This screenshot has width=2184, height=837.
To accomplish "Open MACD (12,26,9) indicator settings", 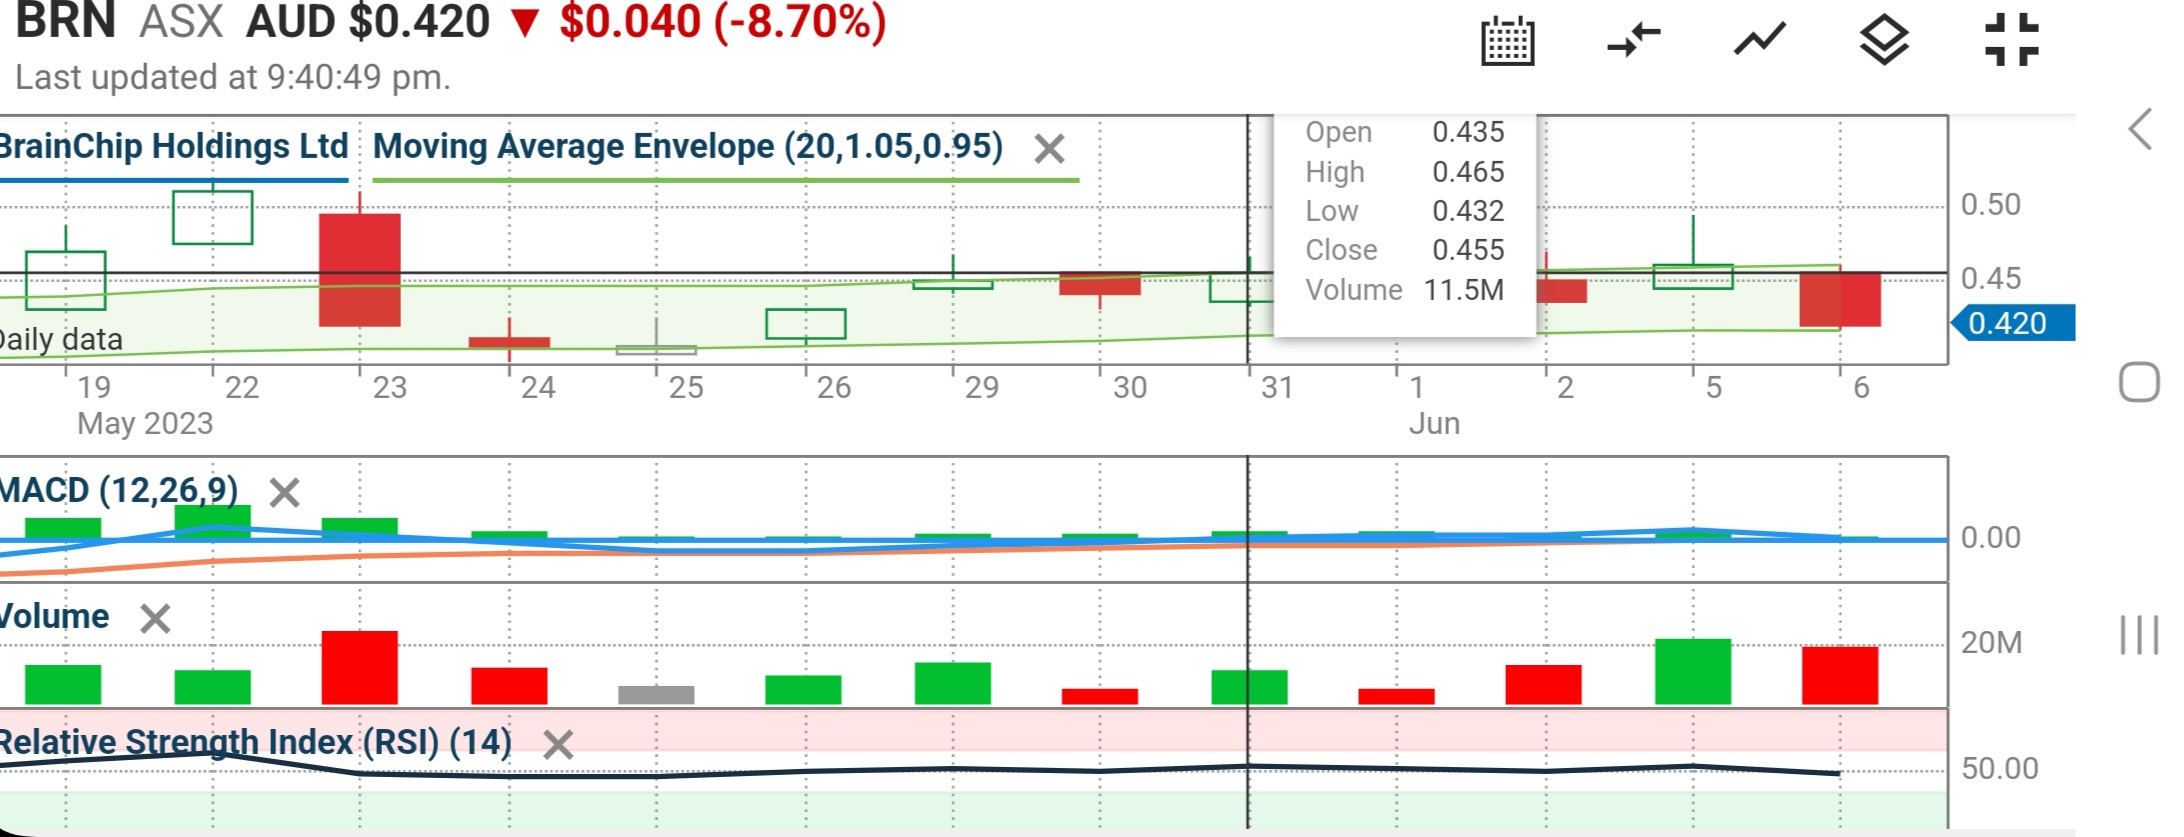I will click(x=118, y=491).
